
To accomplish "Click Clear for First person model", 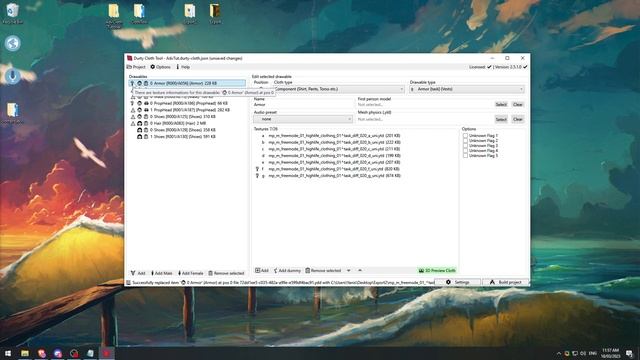I will (518, 104).
